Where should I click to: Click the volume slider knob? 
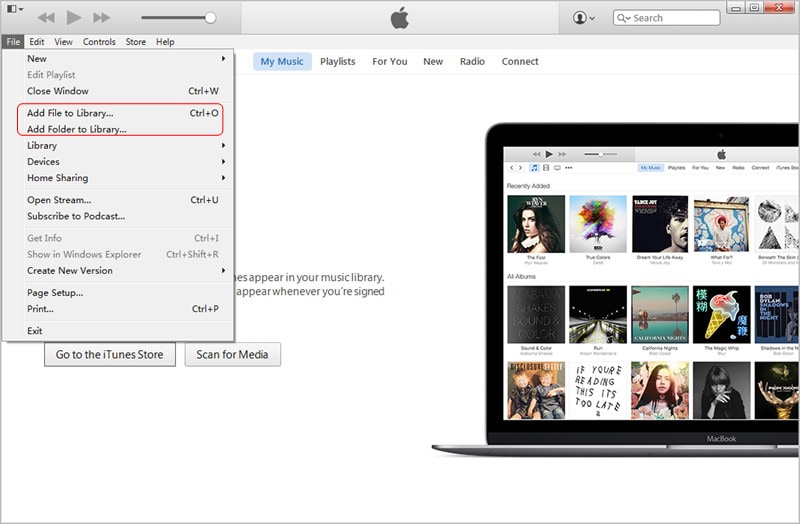(210, 18)
